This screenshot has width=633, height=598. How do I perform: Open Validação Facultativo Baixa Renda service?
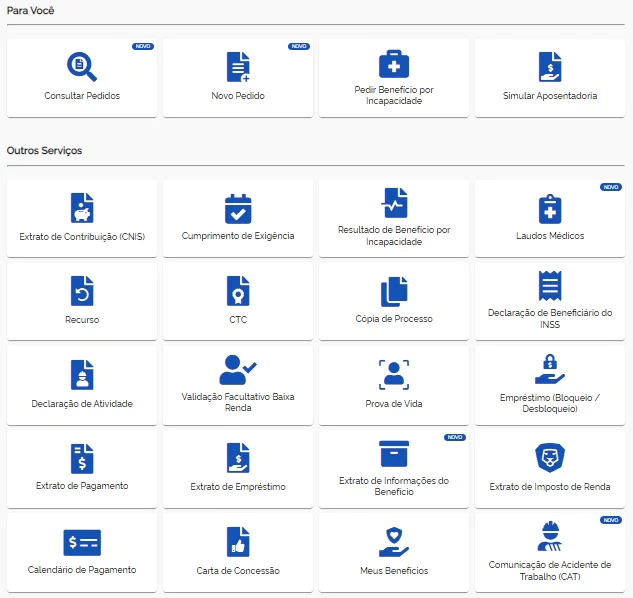click(x=238, y=385)
